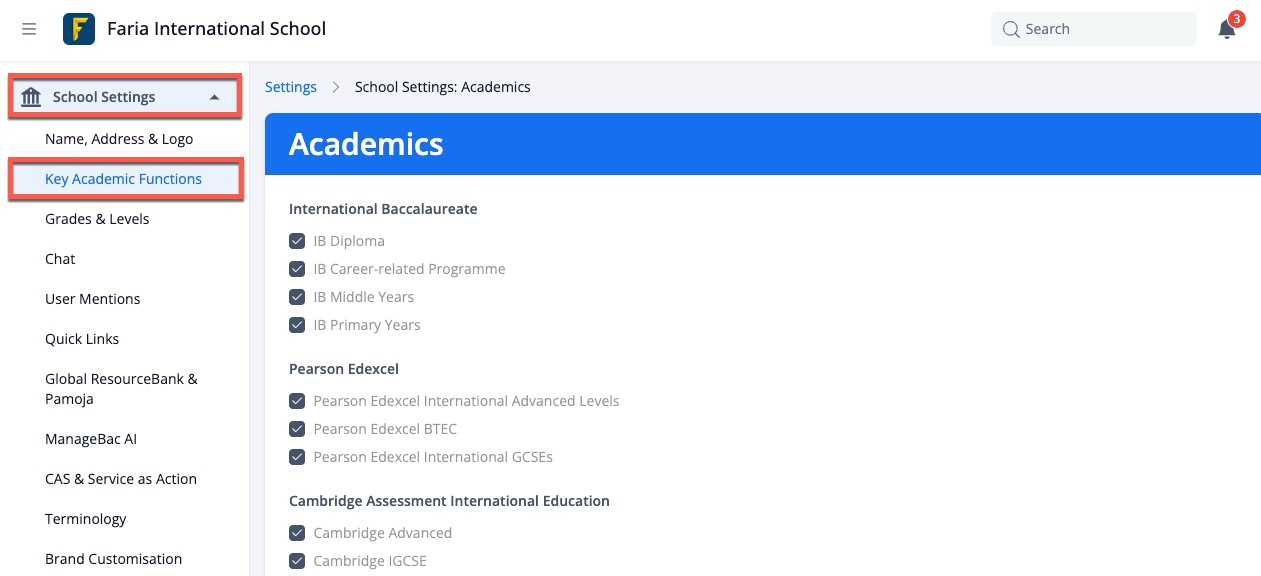The image size is (1261, 576).
Task: Click the Academics page title
Action: [x=366, y=144]
